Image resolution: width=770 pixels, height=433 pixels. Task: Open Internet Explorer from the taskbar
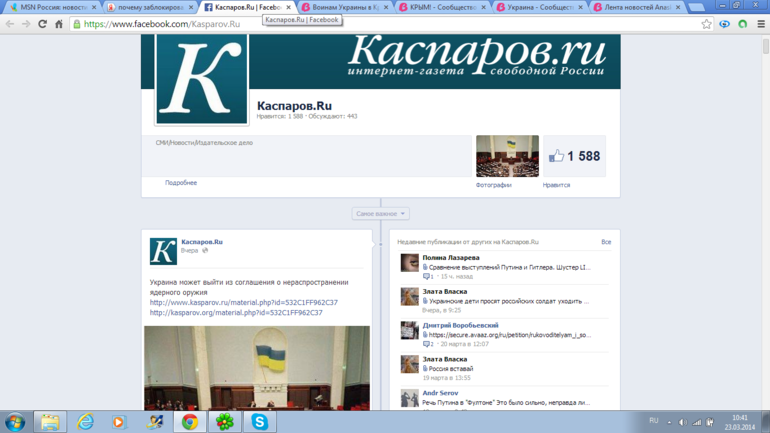(85, 421)
